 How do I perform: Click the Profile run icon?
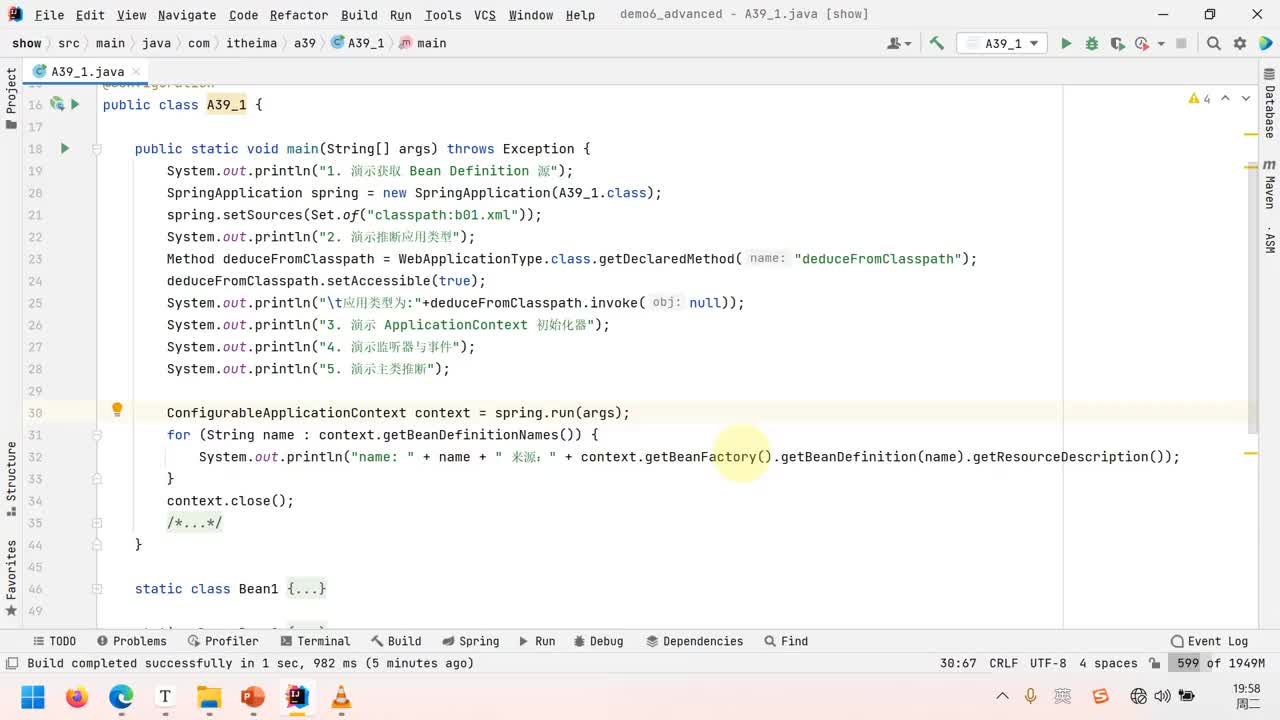(x=1141, y=43)
